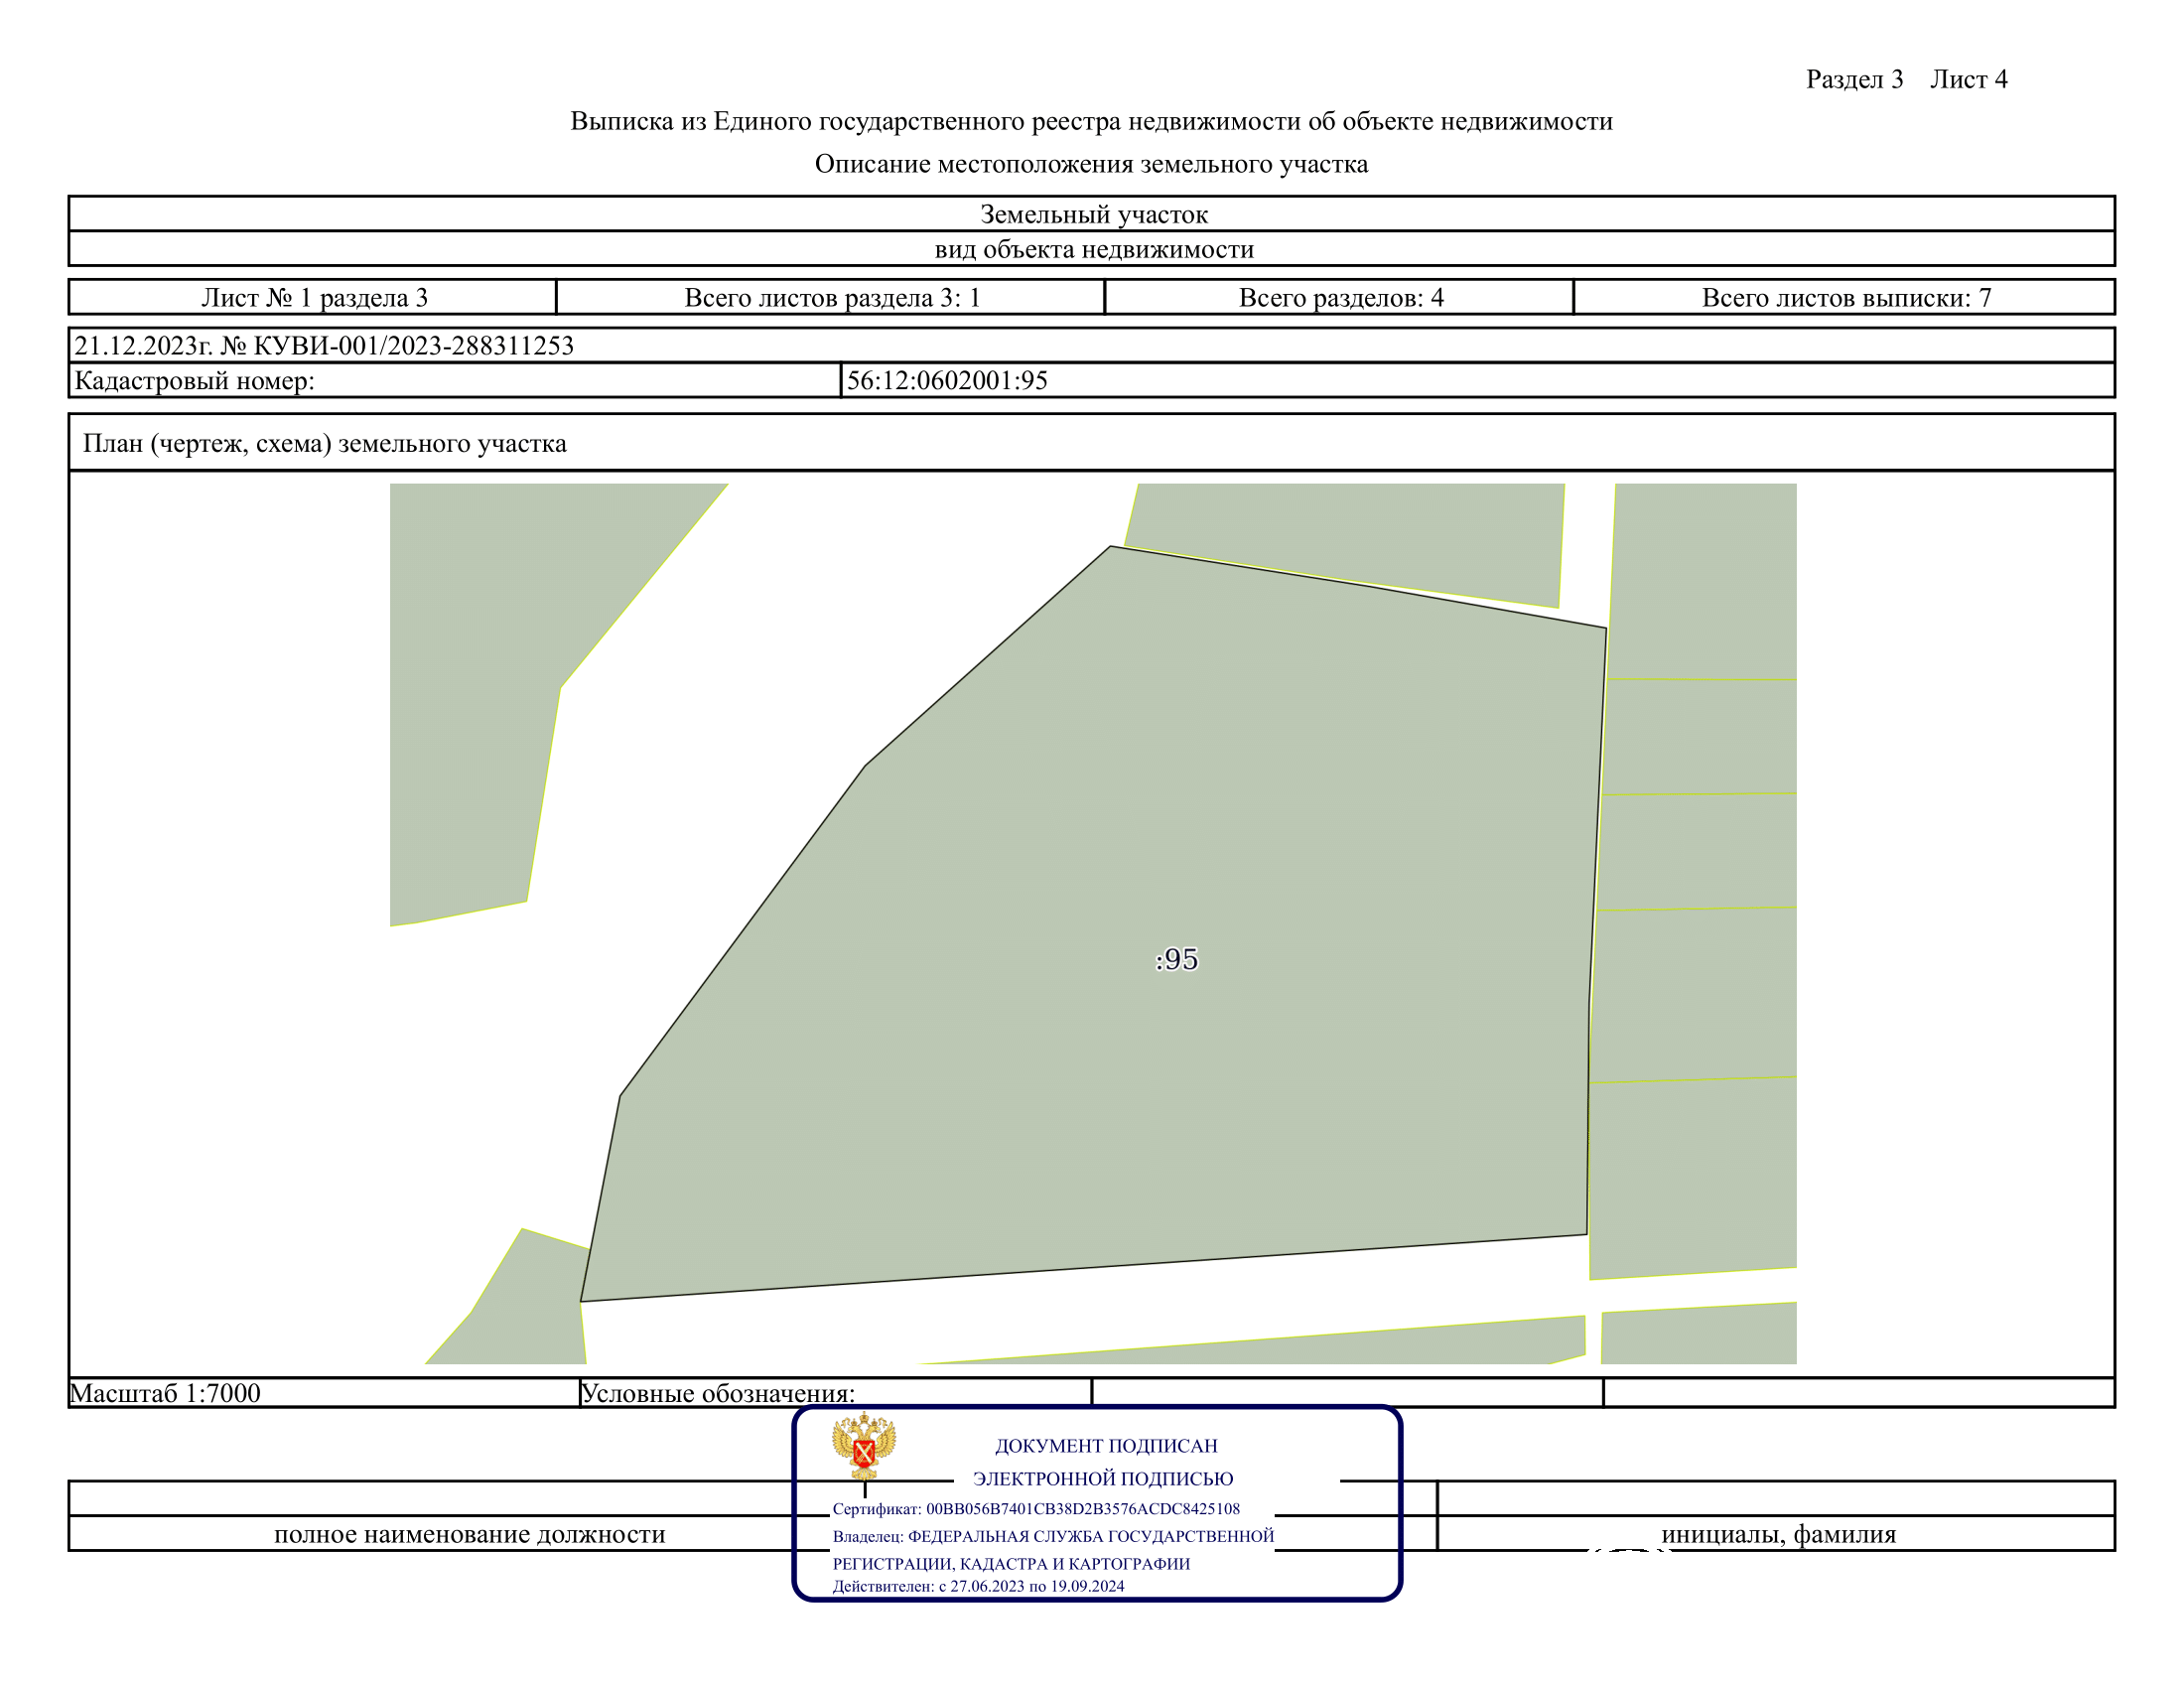This screenshot has height=1688, width=2184.
Task: Click the ":95" parcel label on the plan
Action: click(x=1176, y=959)
